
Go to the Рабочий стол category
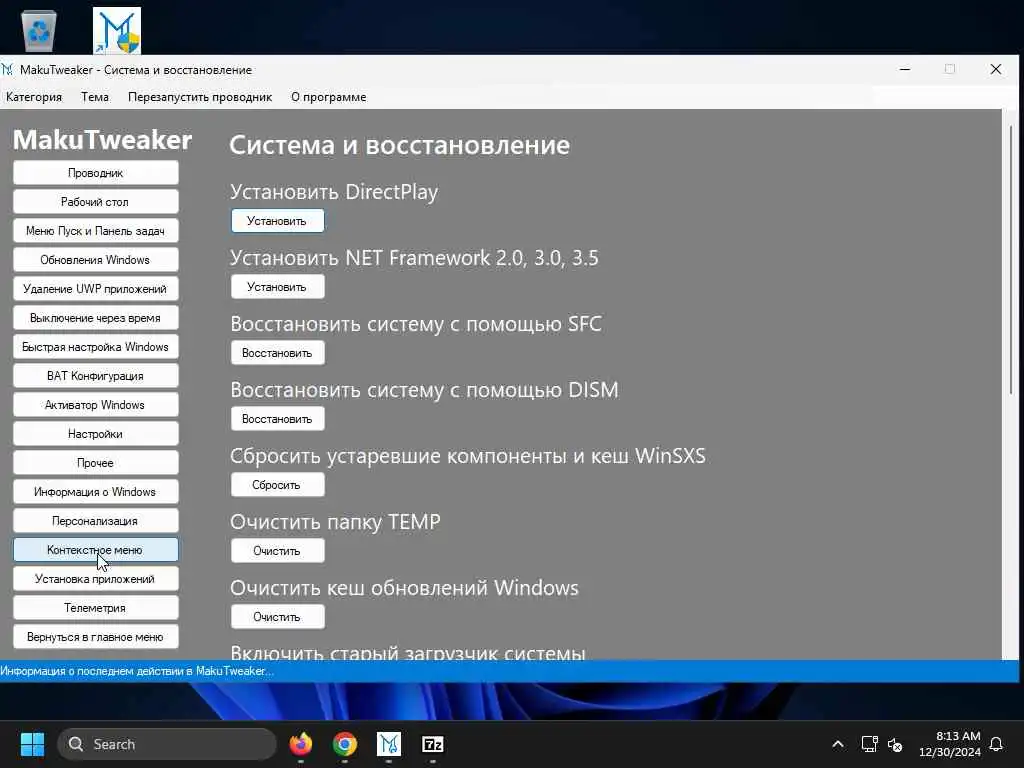click(95, 202)
